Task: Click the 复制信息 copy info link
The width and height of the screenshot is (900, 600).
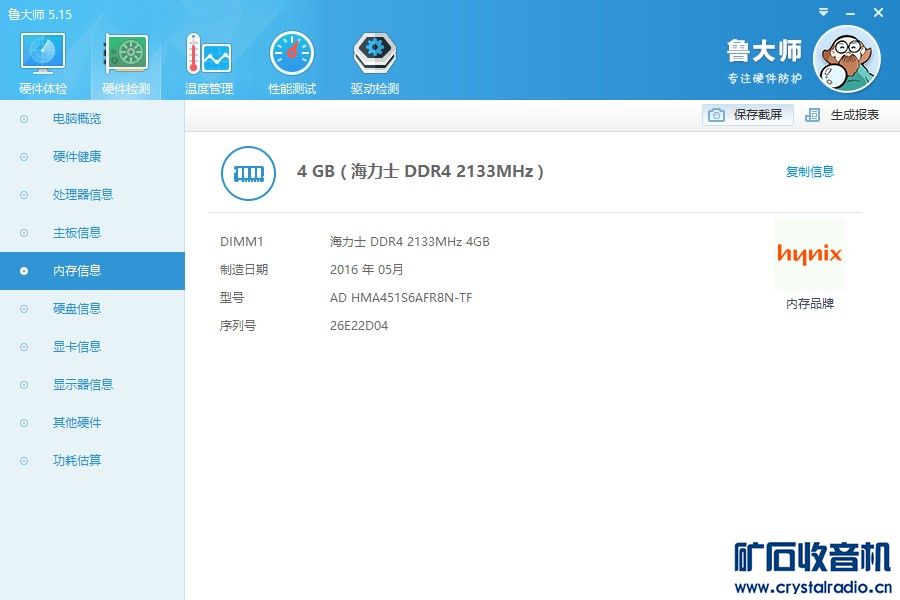Action: coord(809,171)
